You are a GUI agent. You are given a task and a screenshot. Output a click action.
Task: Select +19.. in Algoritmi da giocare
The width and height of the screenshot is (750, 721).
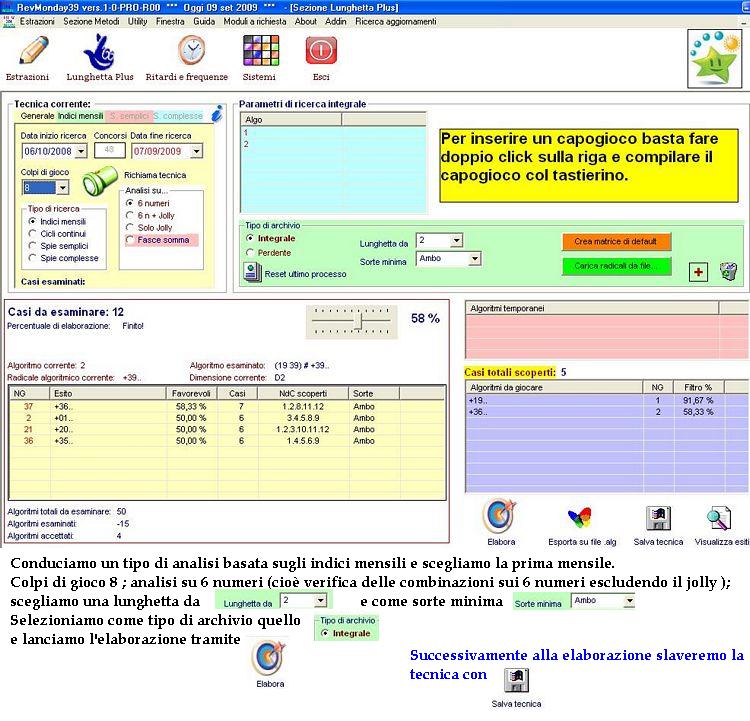(x=607, y=400)
